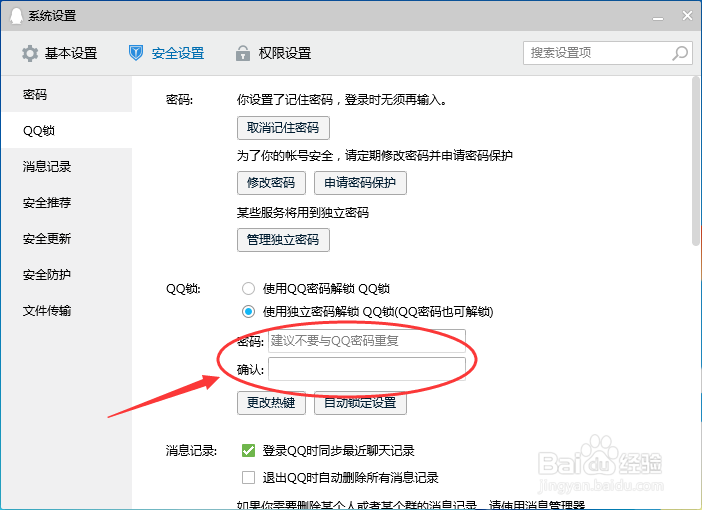Open 文件传输 in the sidebar
The image size is (702, 510).
pyautogui.click(x=67, y=310)
